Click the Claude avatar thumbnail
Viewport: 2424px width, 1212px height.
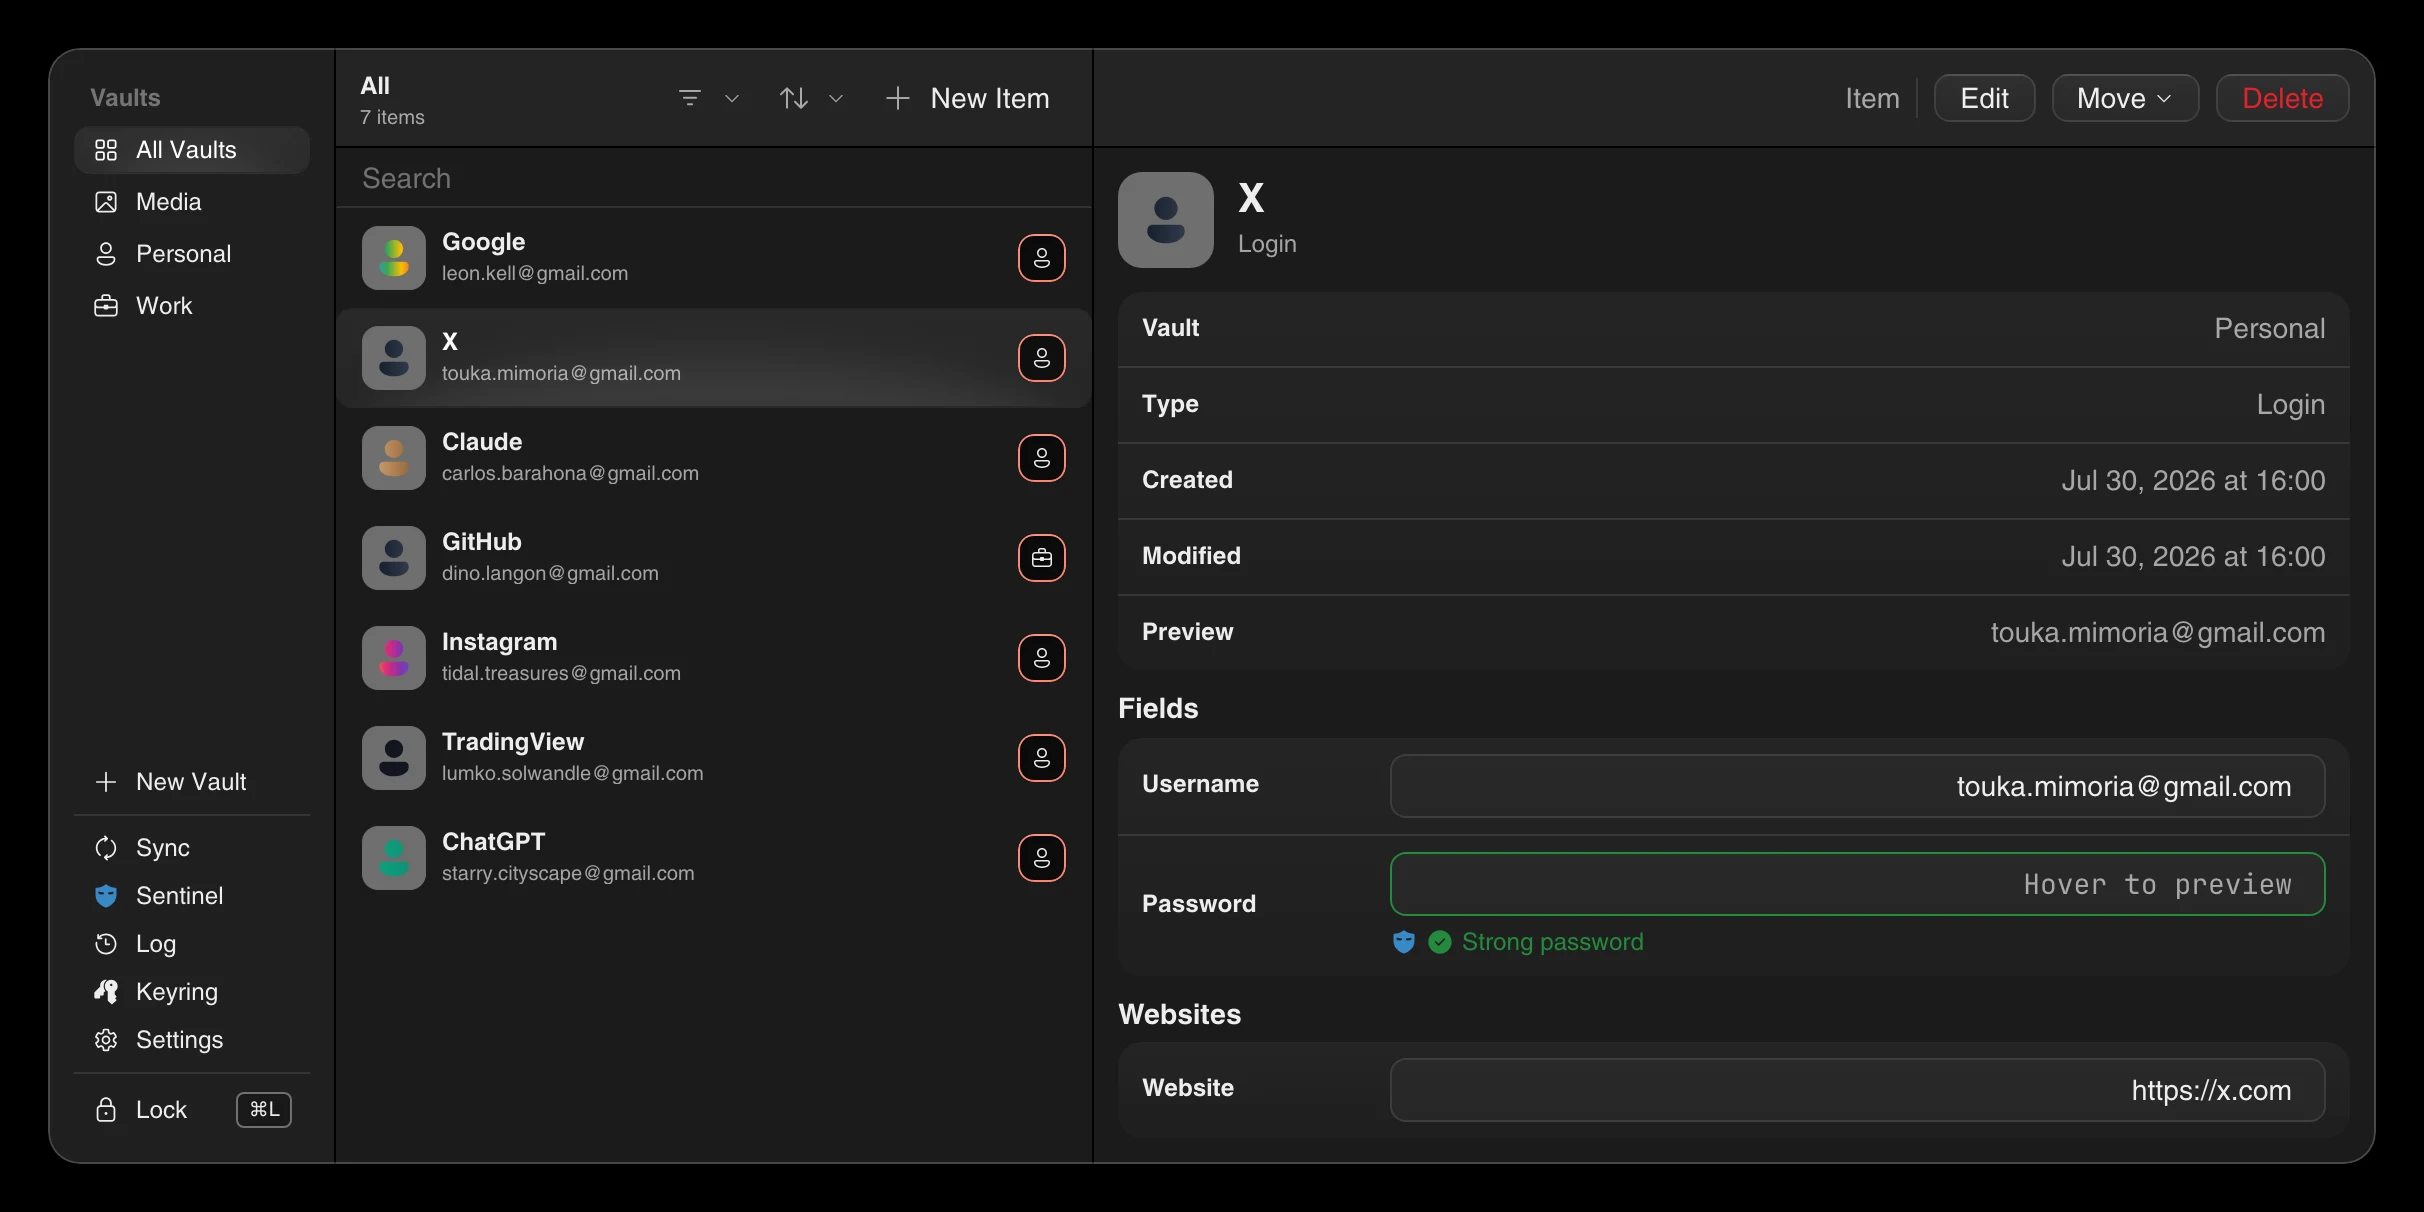(x=394, y=458)
